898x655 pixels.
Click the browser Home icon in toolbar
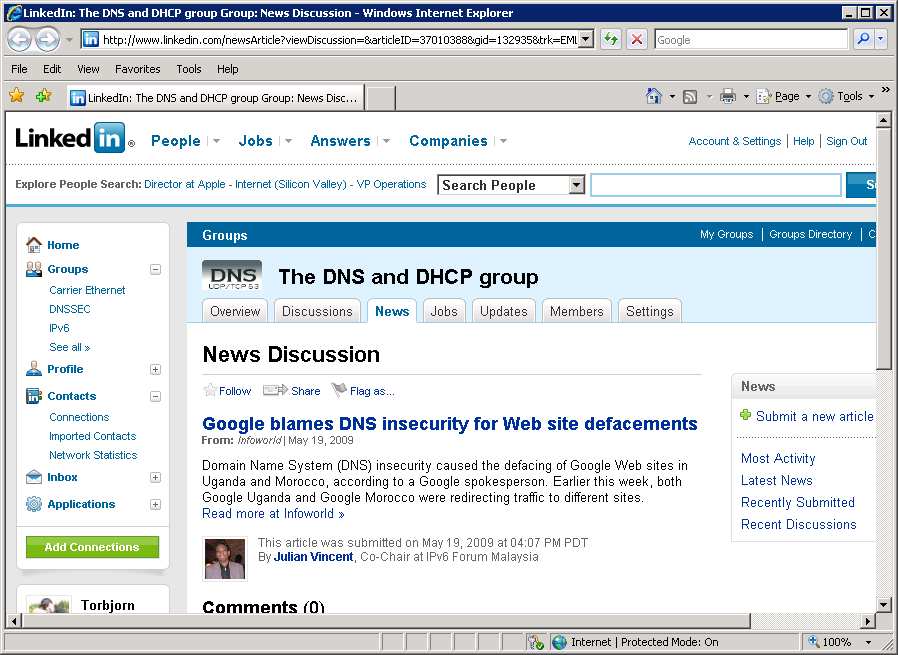tap(653, 96)
